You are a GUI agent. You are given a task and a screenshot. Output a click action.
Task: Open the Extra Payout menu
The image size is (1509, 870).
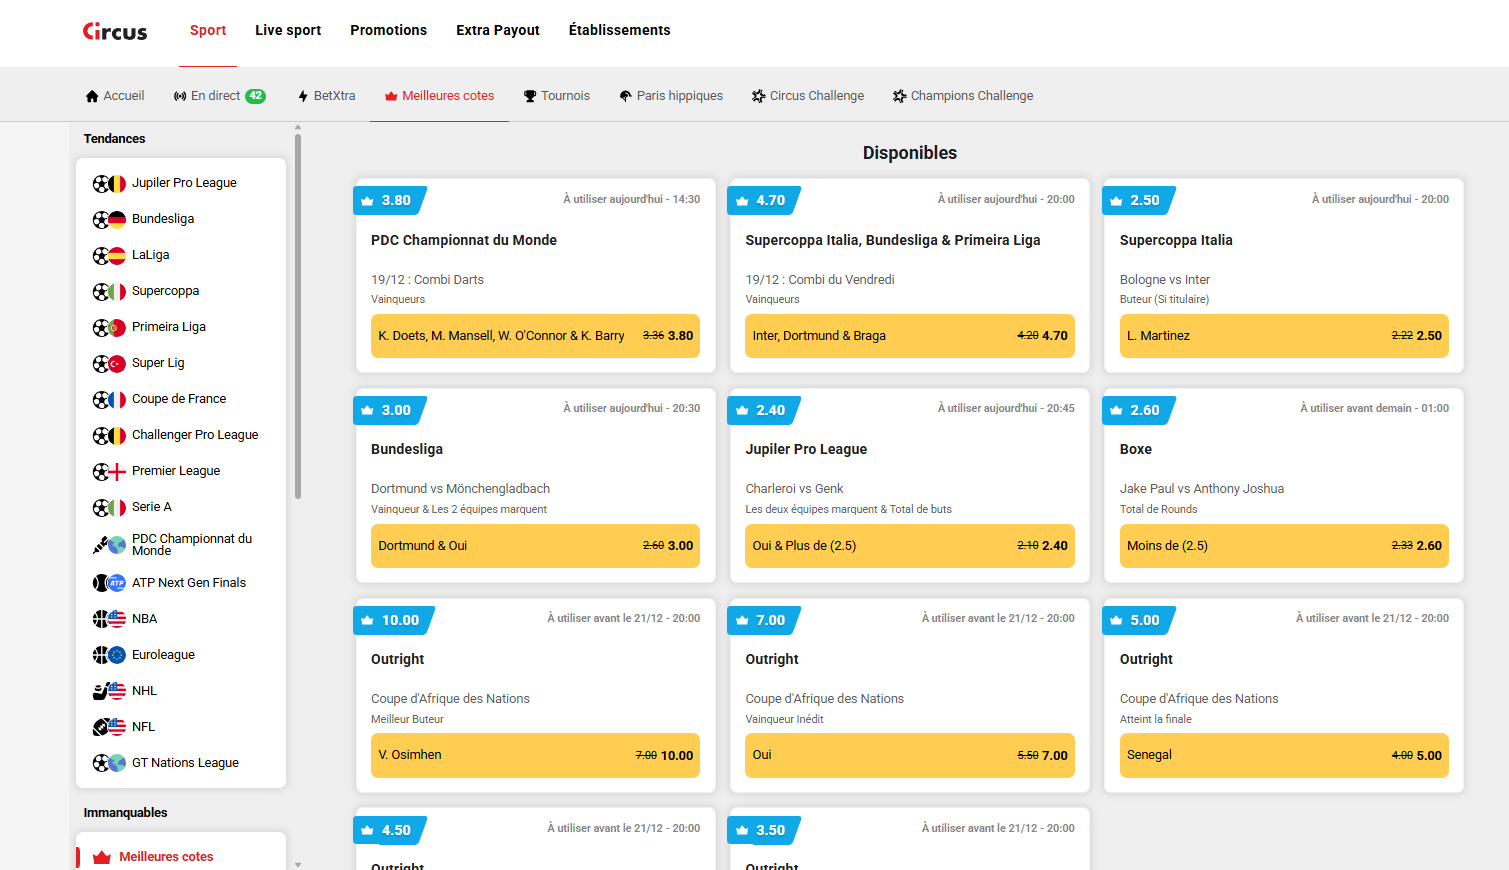coord(498,30)
